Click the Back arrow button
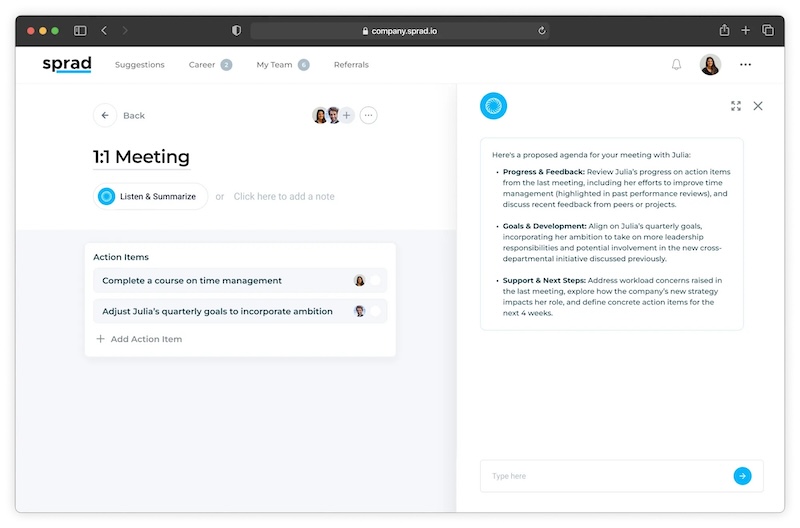 (x=105, y=116)
